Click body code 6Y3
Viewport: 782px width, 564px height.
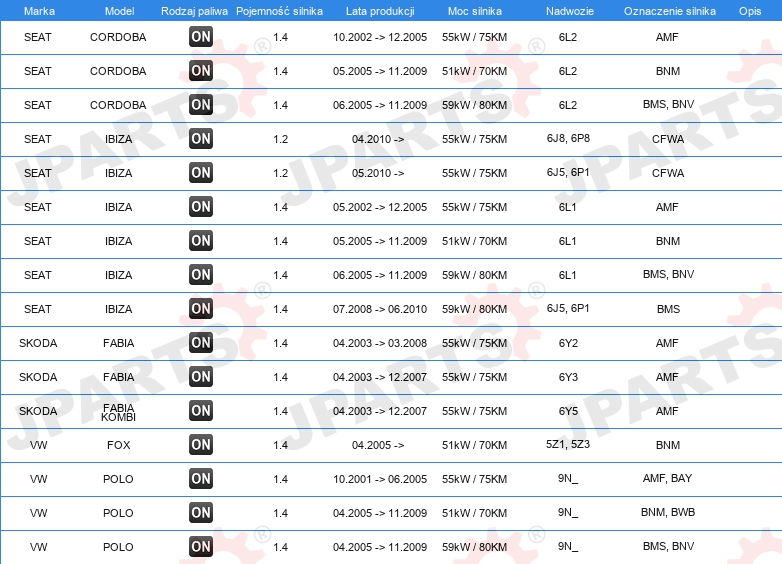[568, 377]
